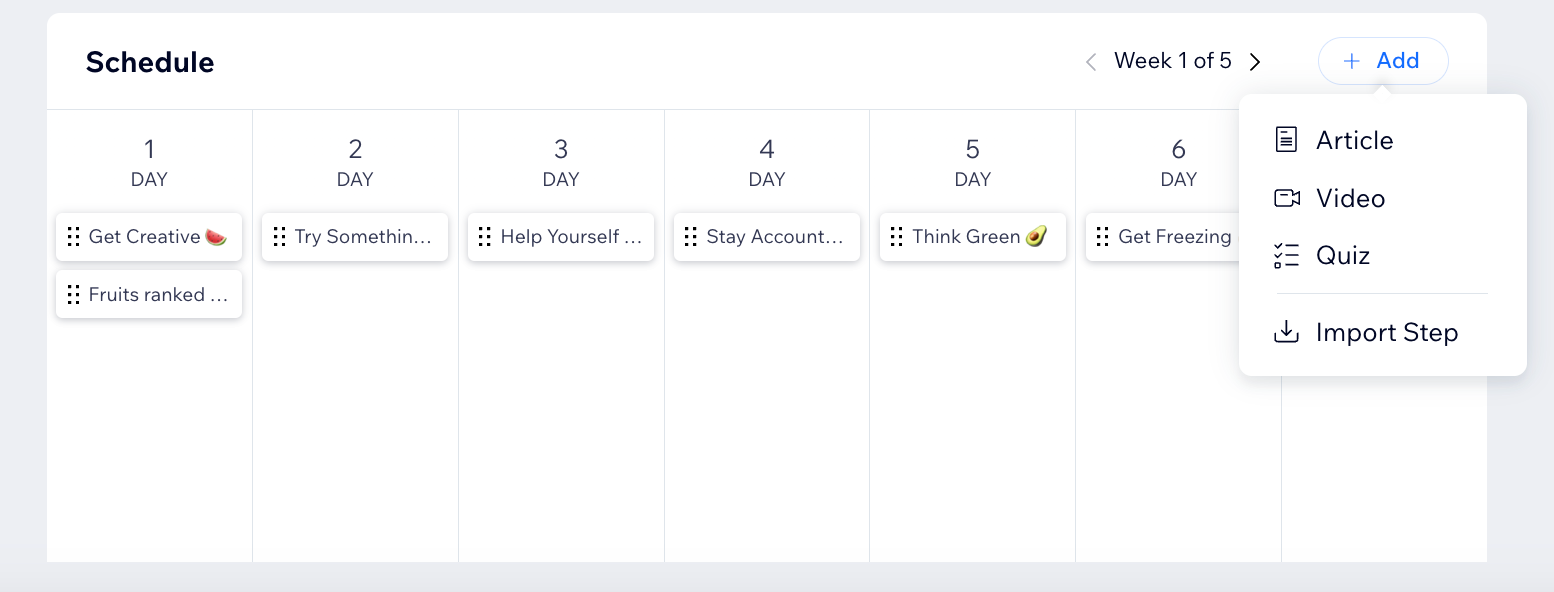Click the Video camera icon
The image size is (1554, 592).
coord(1286,198)
